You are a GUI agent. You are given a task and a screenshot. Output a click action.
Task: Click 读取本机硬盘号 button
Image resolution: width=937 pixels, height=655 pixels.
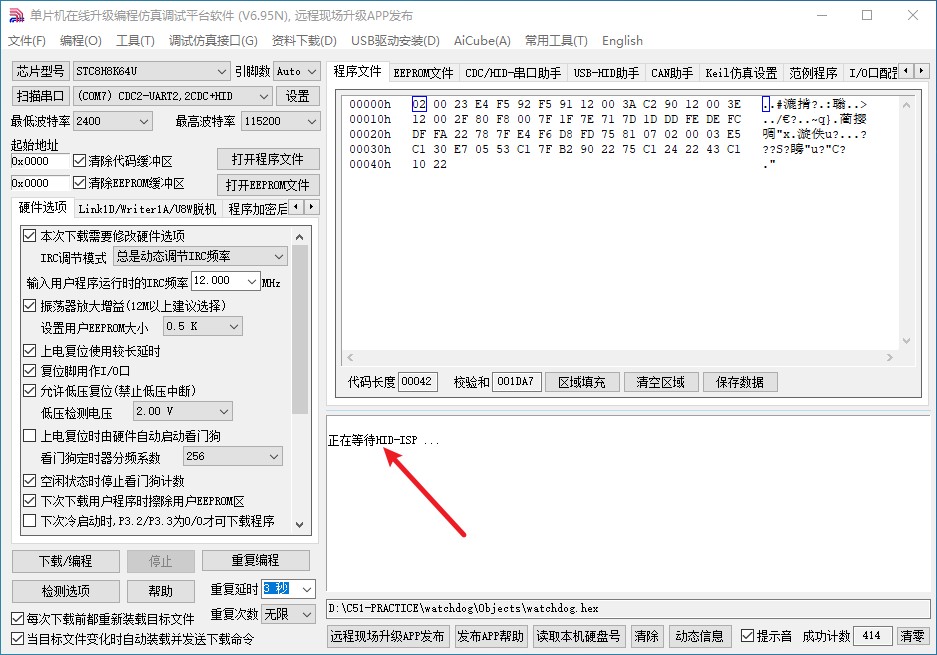pyautogui.click(x=578, y=636)
